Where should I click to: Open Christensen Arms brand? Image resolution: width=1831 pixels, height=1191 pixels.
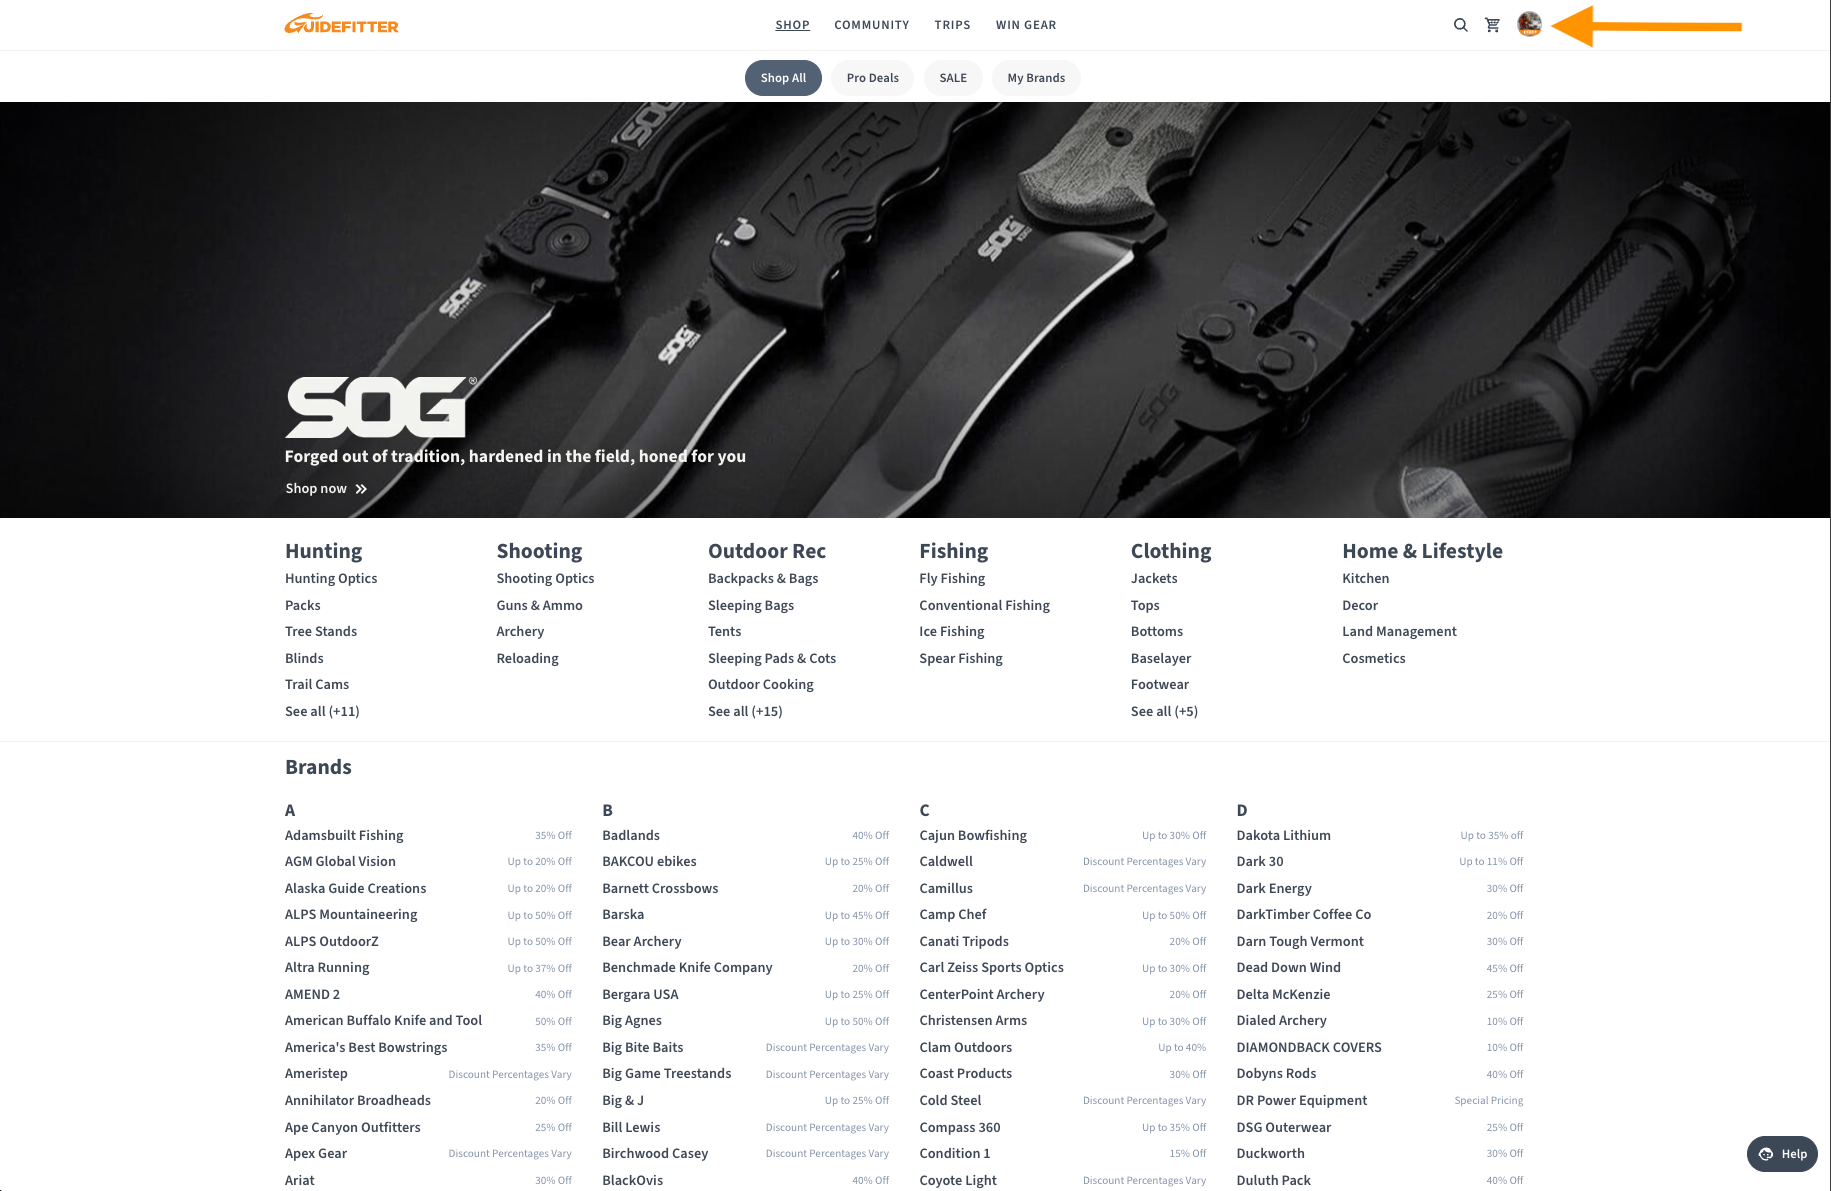click(x=973, y=1021)
